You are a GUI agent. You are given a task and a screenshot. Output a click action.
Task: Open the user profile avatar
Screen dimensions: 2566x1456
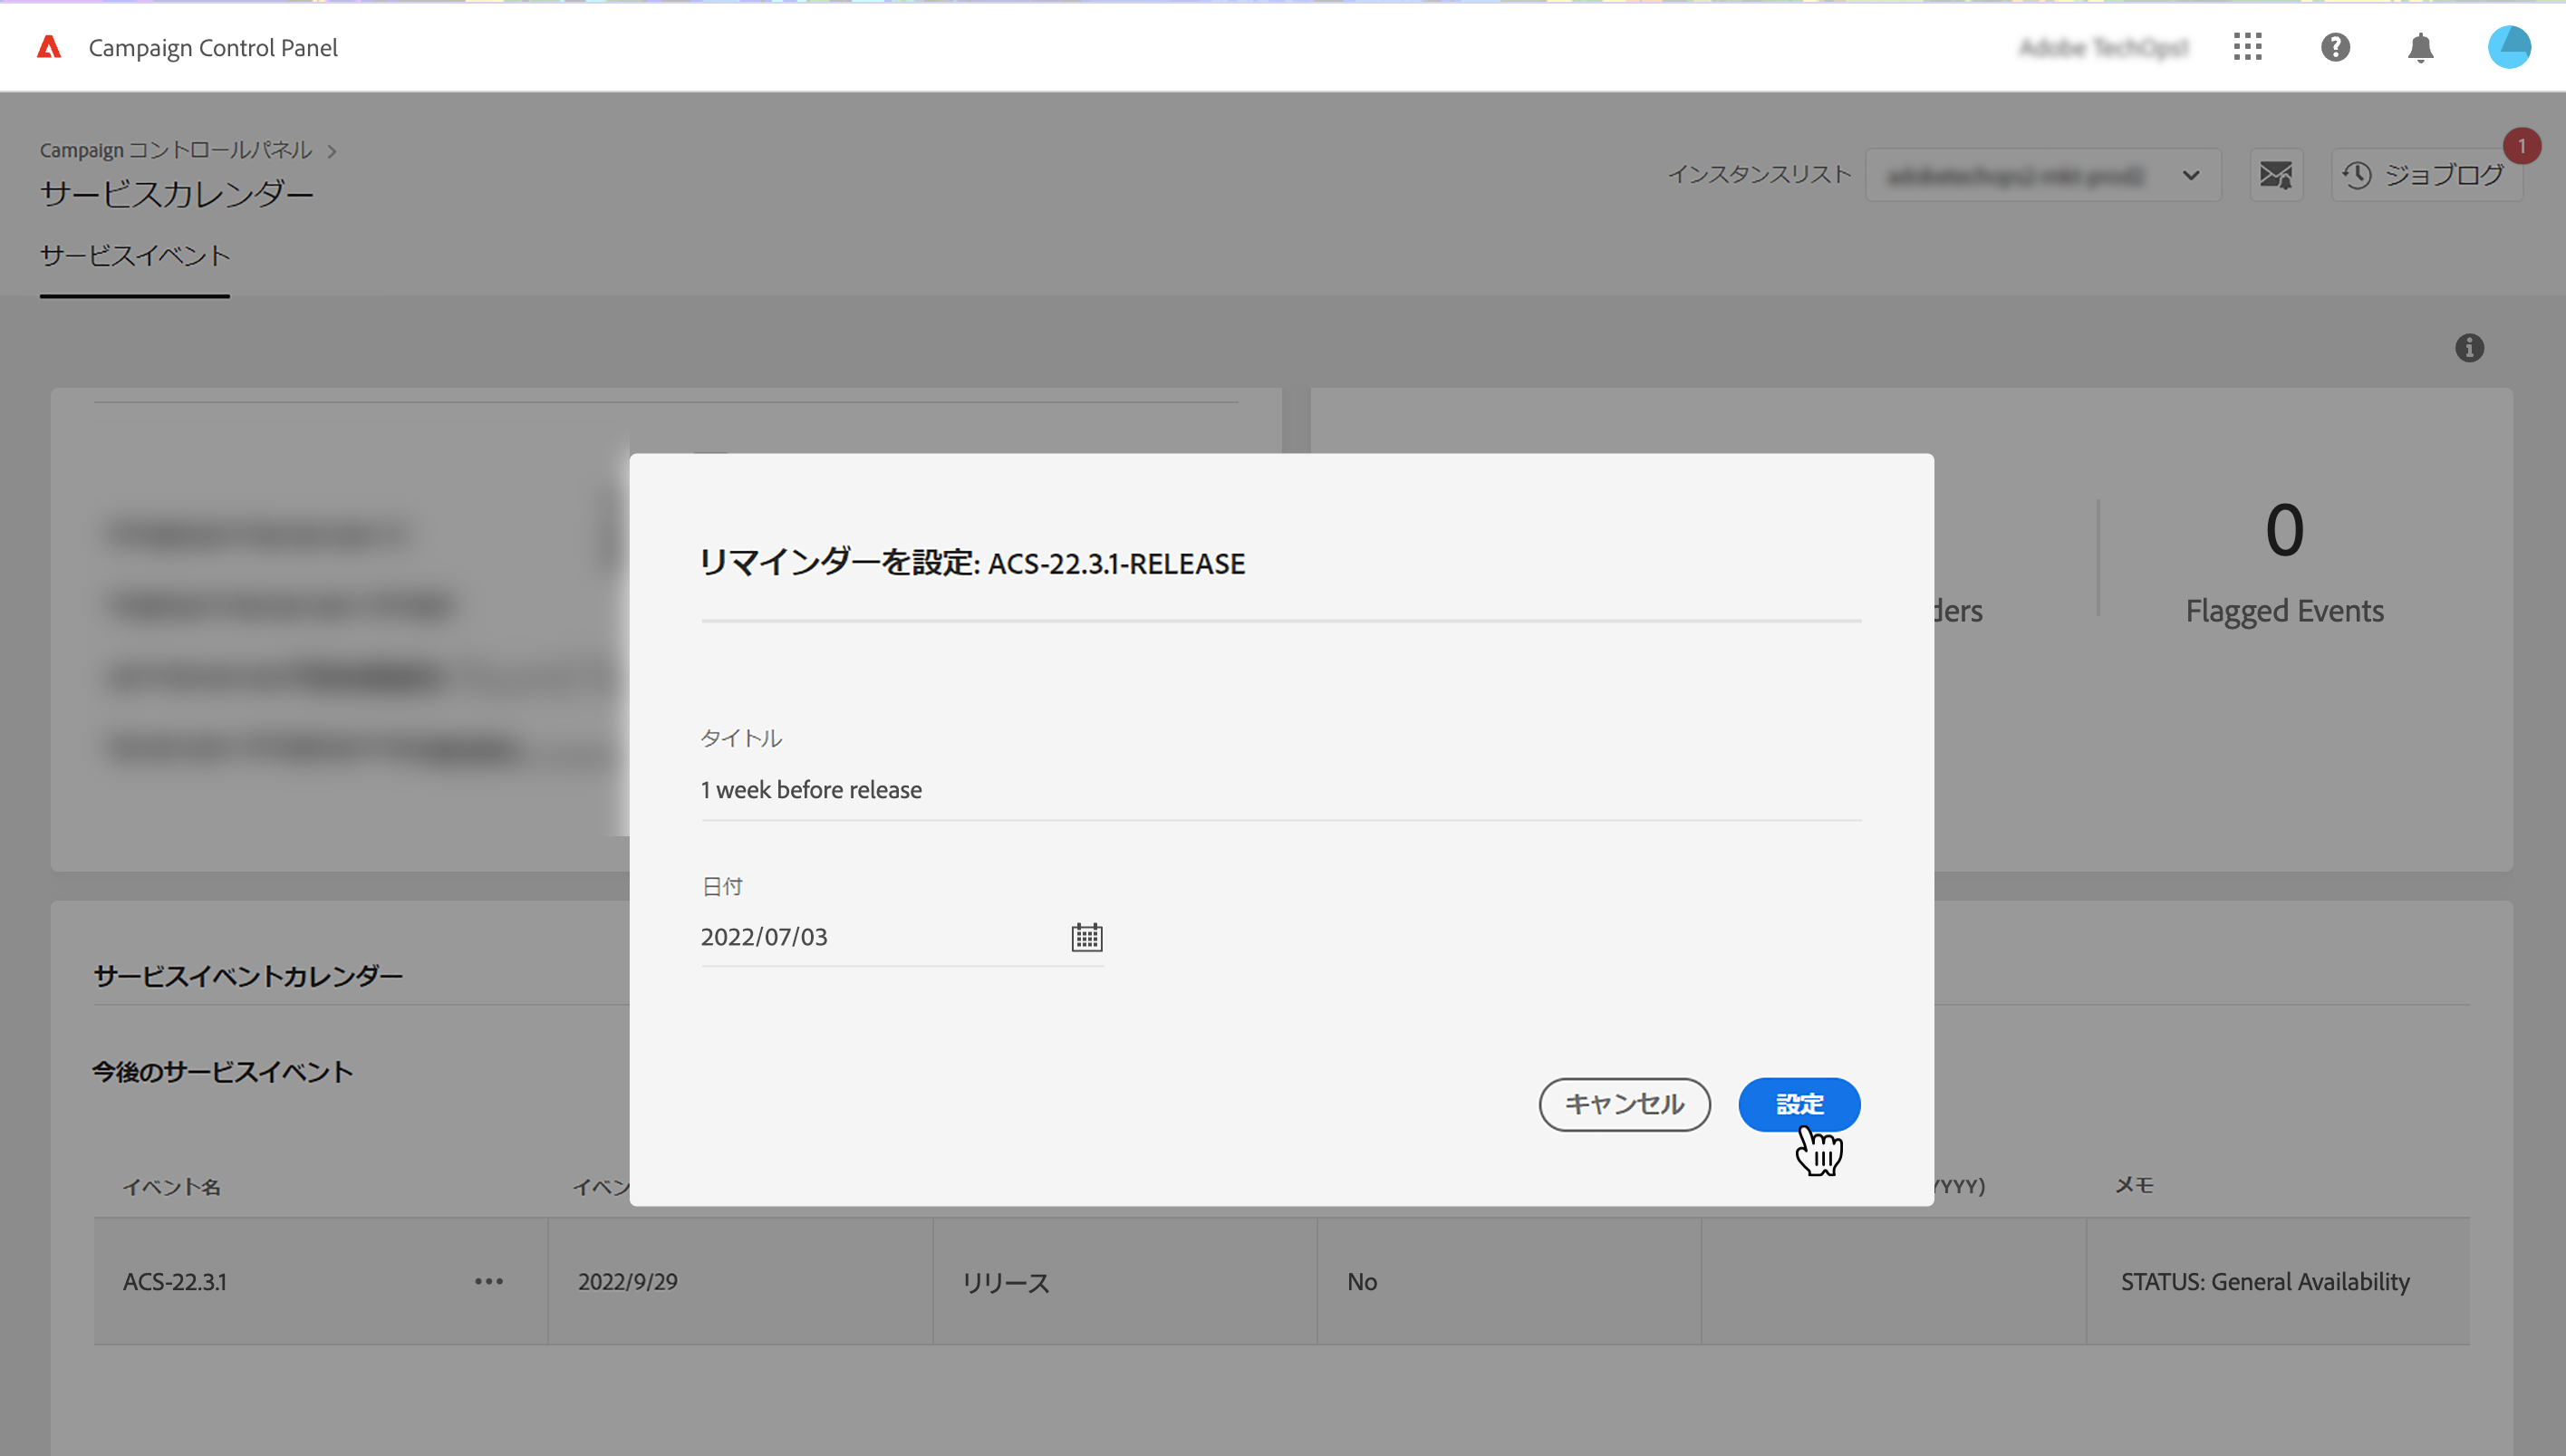pyautogui.click(x=2508, y=47)
